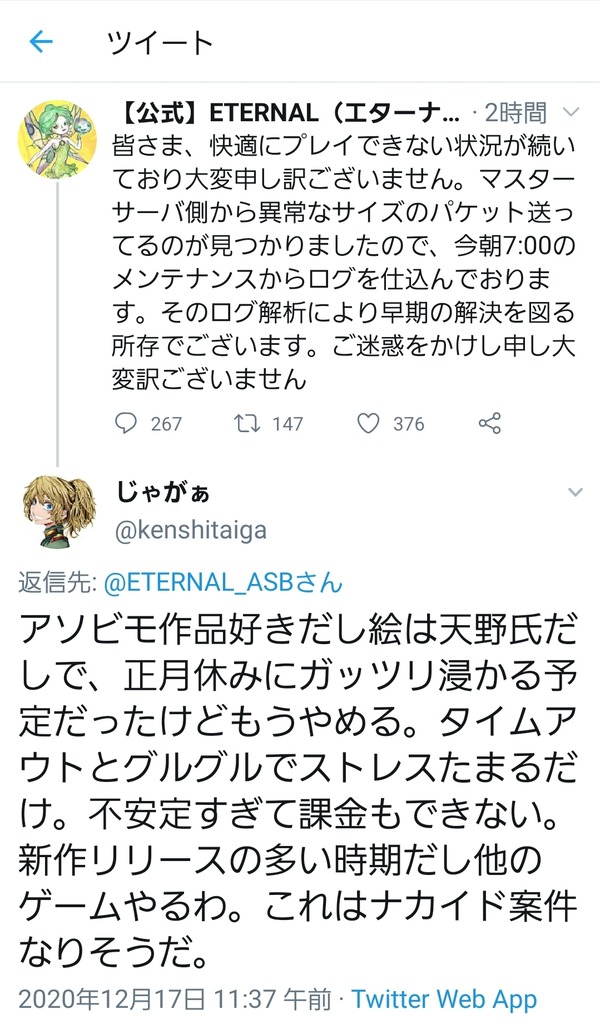The width and height of the screenshot is (600, 1019).
Task: Go back using the left arrow
Action: click(x=40, y=42)
